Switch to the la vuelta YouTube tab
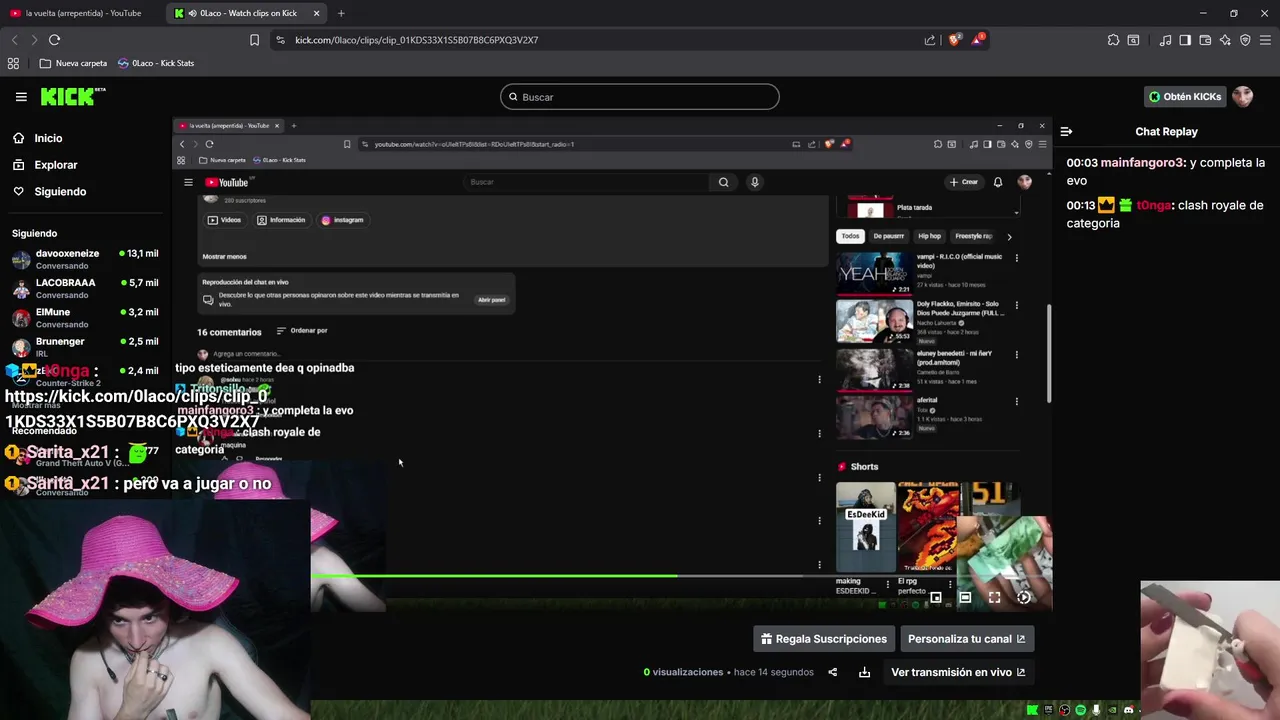Image resolution: width=1280 pixels, height=720 pixels. pyautogui.click(x=83, y=13)
